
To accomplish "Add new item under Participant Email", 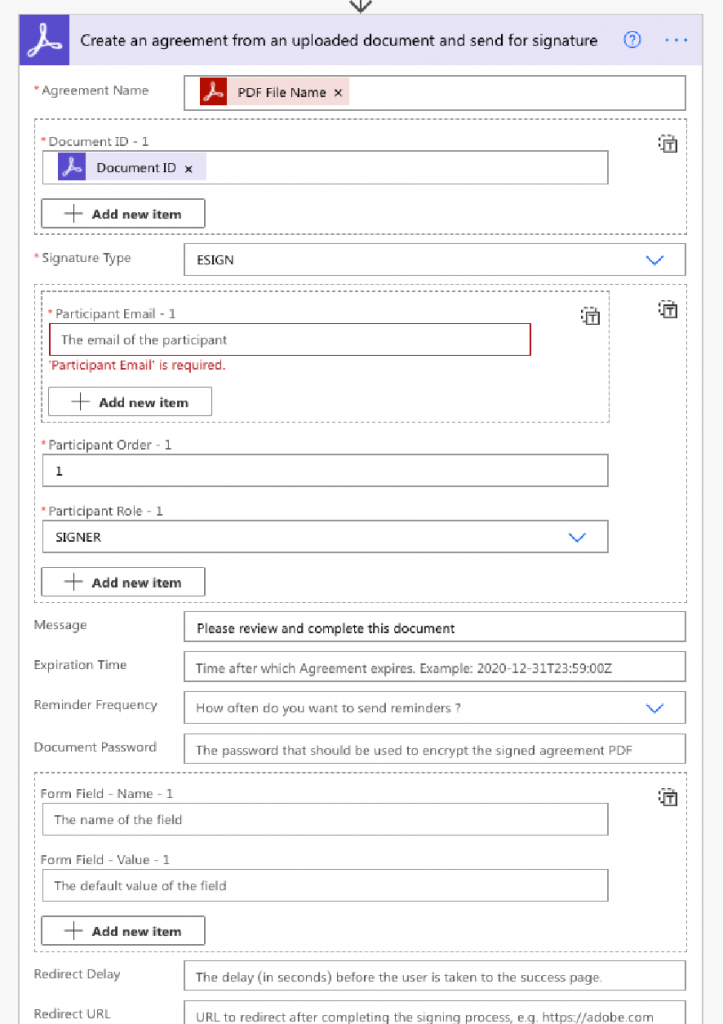I will (130, 402).
